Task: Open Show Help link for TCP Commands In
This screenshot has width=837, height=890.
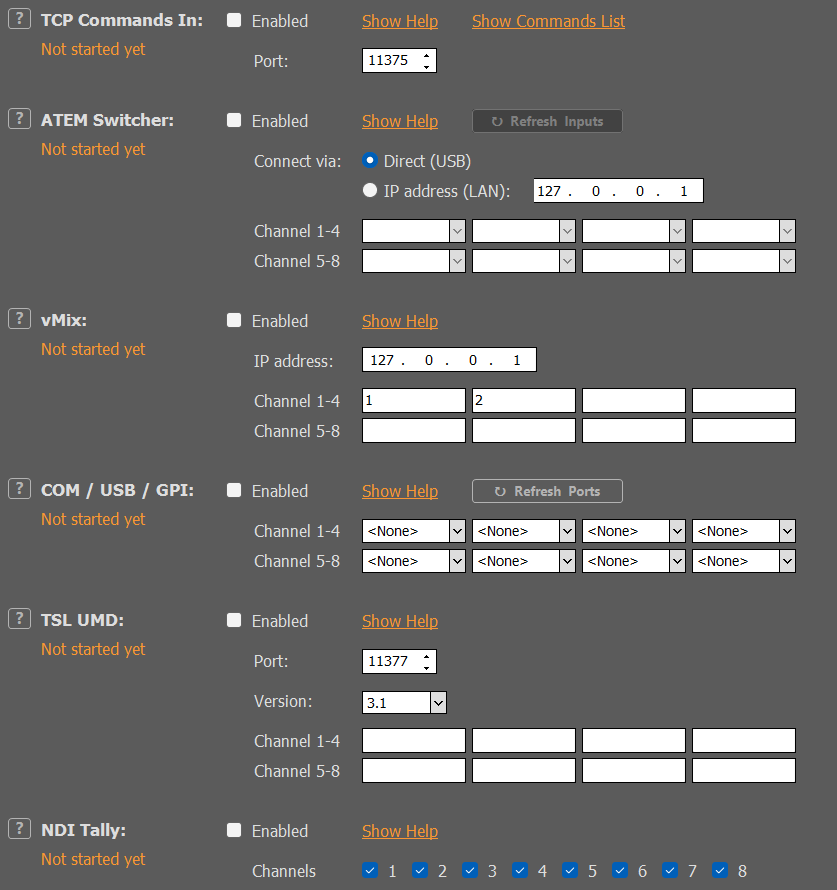Action: click(x=400, y=22)
